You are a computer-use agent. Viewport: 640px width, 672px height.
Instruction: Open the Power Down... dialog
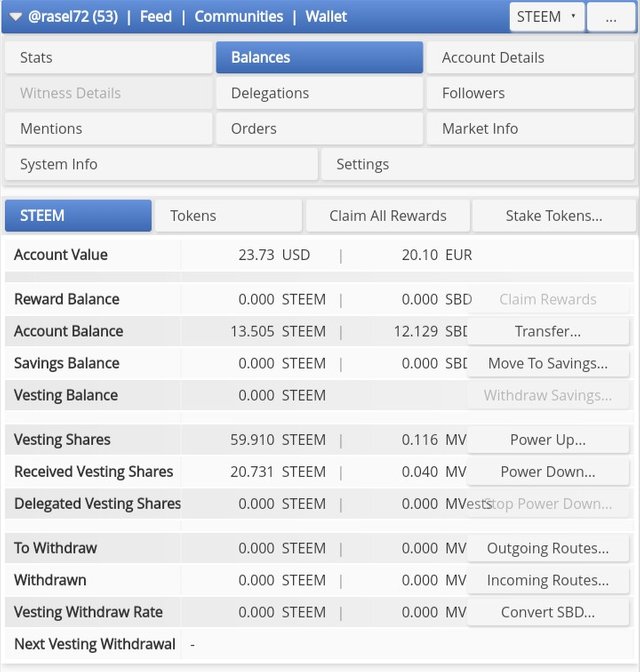point(548,472)
